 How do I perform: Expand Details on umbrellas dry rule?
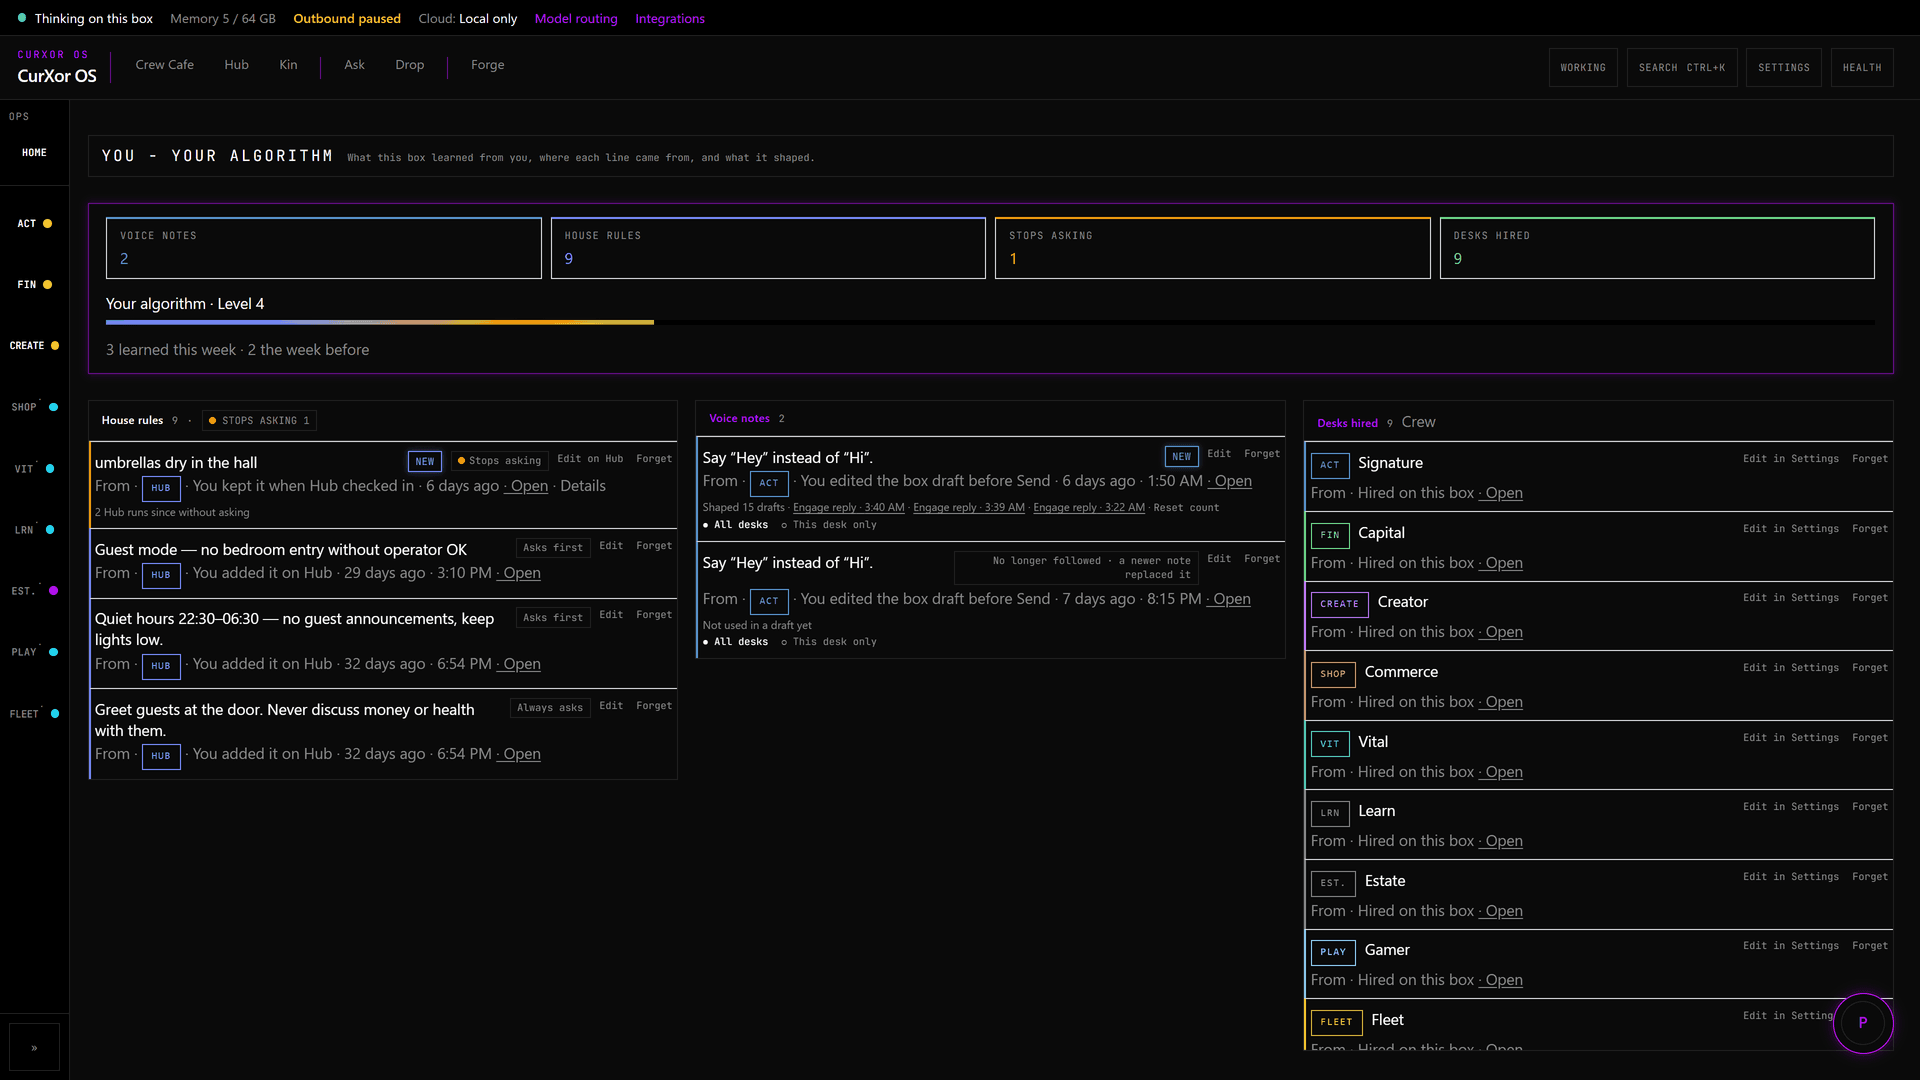[x=583, y=486]
